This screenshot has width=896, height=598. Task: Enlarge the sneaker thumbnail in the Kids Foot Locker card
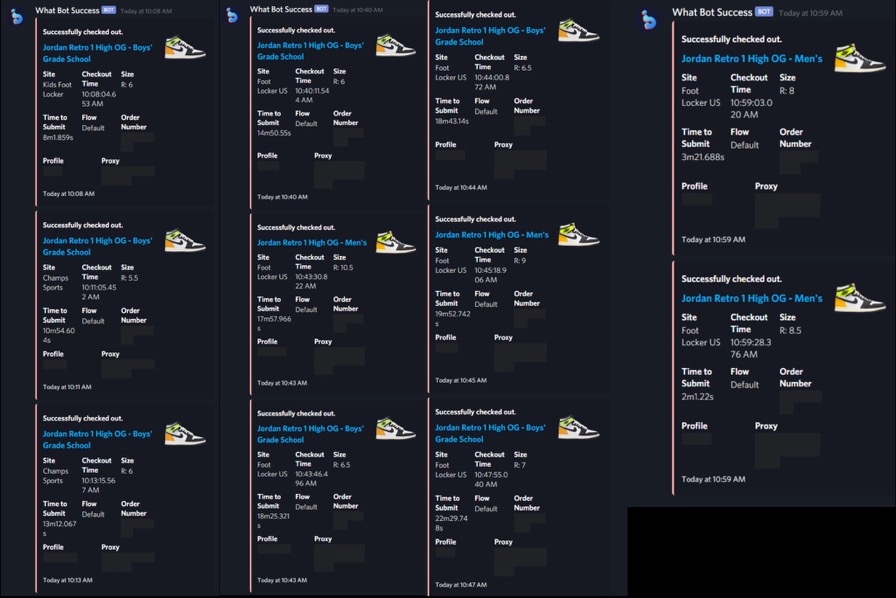185,48
